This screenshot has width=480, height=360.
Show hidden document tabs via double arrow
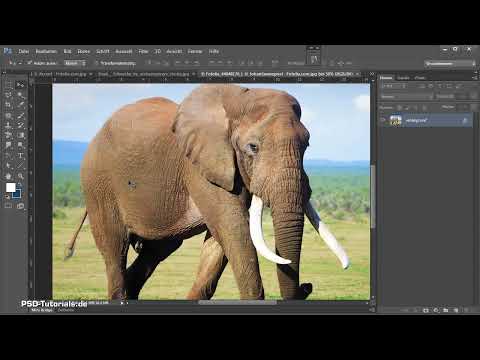pyautogui.click(x=372, y=74)
